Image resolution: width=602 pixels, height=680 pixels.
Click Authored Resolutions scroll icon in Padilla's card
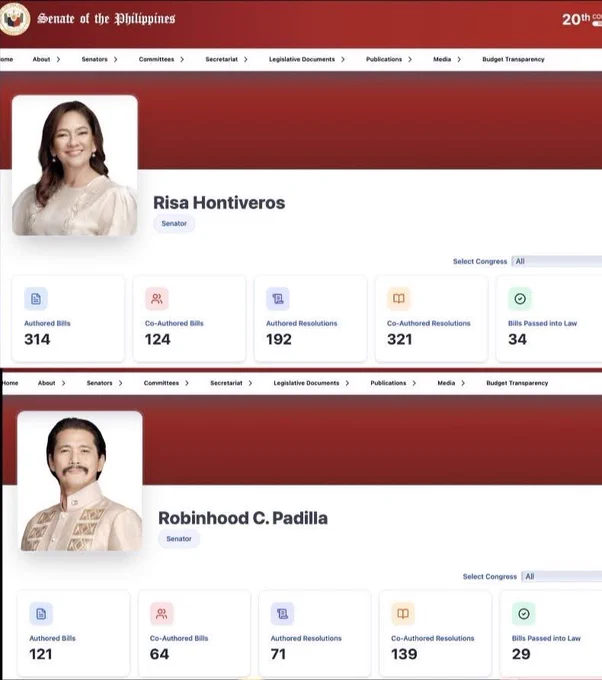click(x=282, y=614)
